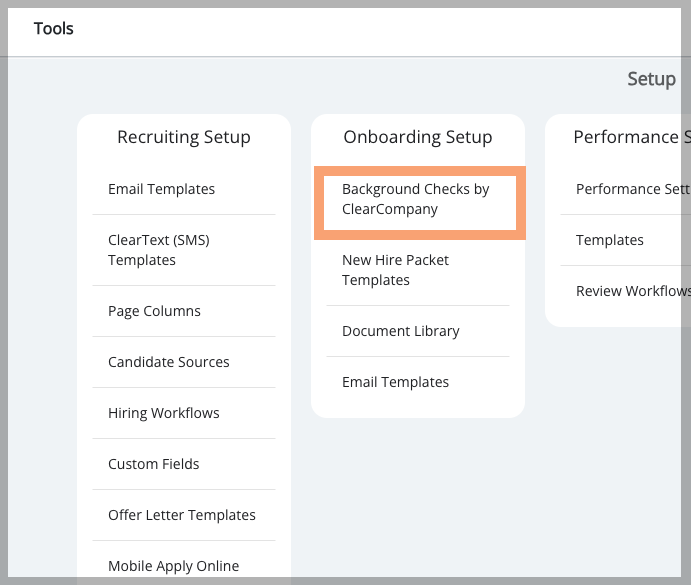Open Offer Letter Templates
This screenshot has width=691, height=585.
pos(181,515)
